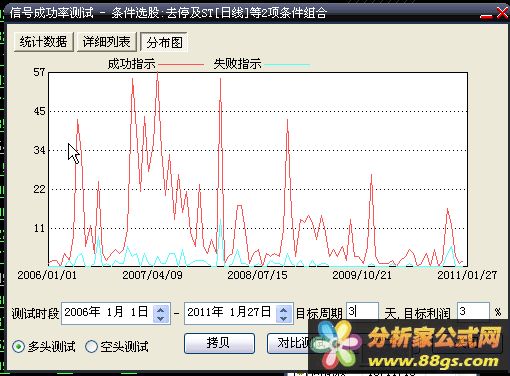Click the cyan 失败指示 legend line
The height and width of the screenshot is (376, 510).
coord(287,65)
